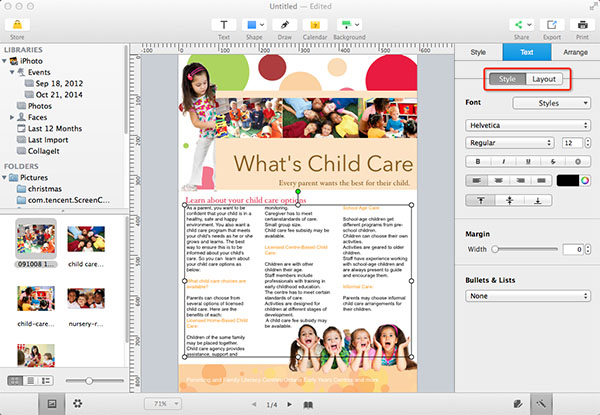Toggle Italic text formatting
Image resolution: width=600 pixels, height=415 pixels.
tap(504, 160)
